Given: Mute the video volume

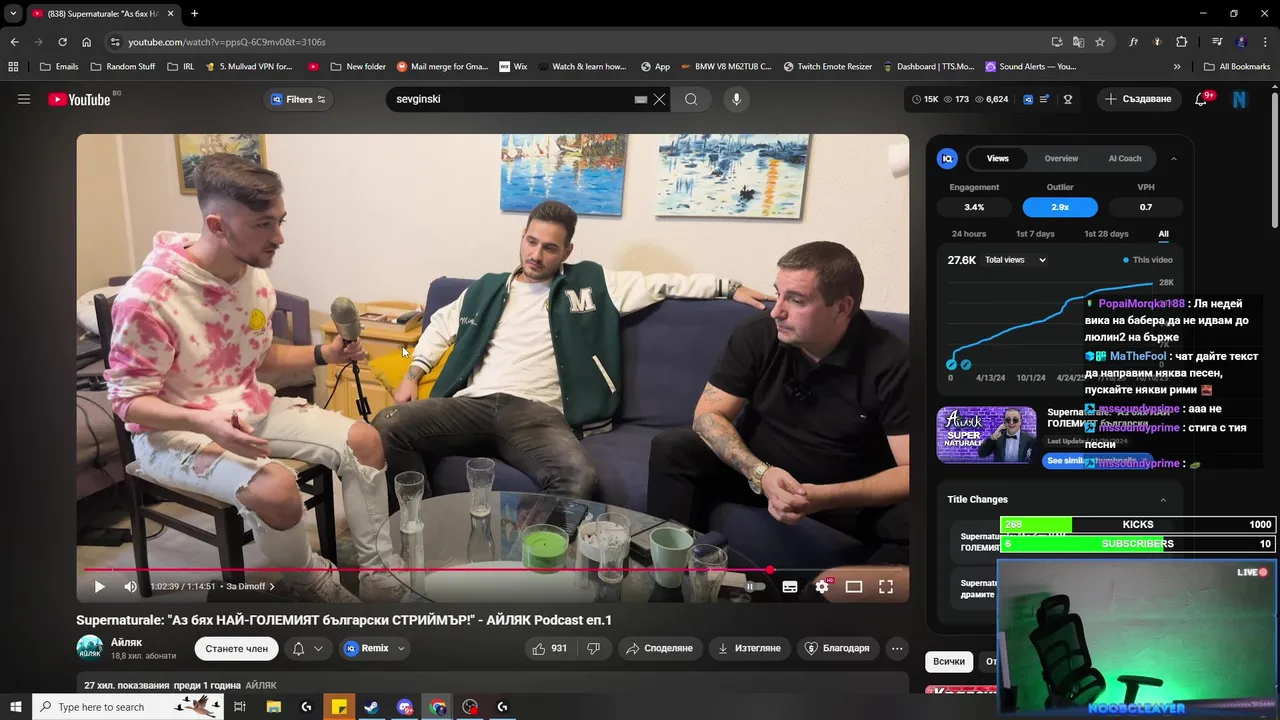Looking at the screenshot, I should click(x=130, y=587).
